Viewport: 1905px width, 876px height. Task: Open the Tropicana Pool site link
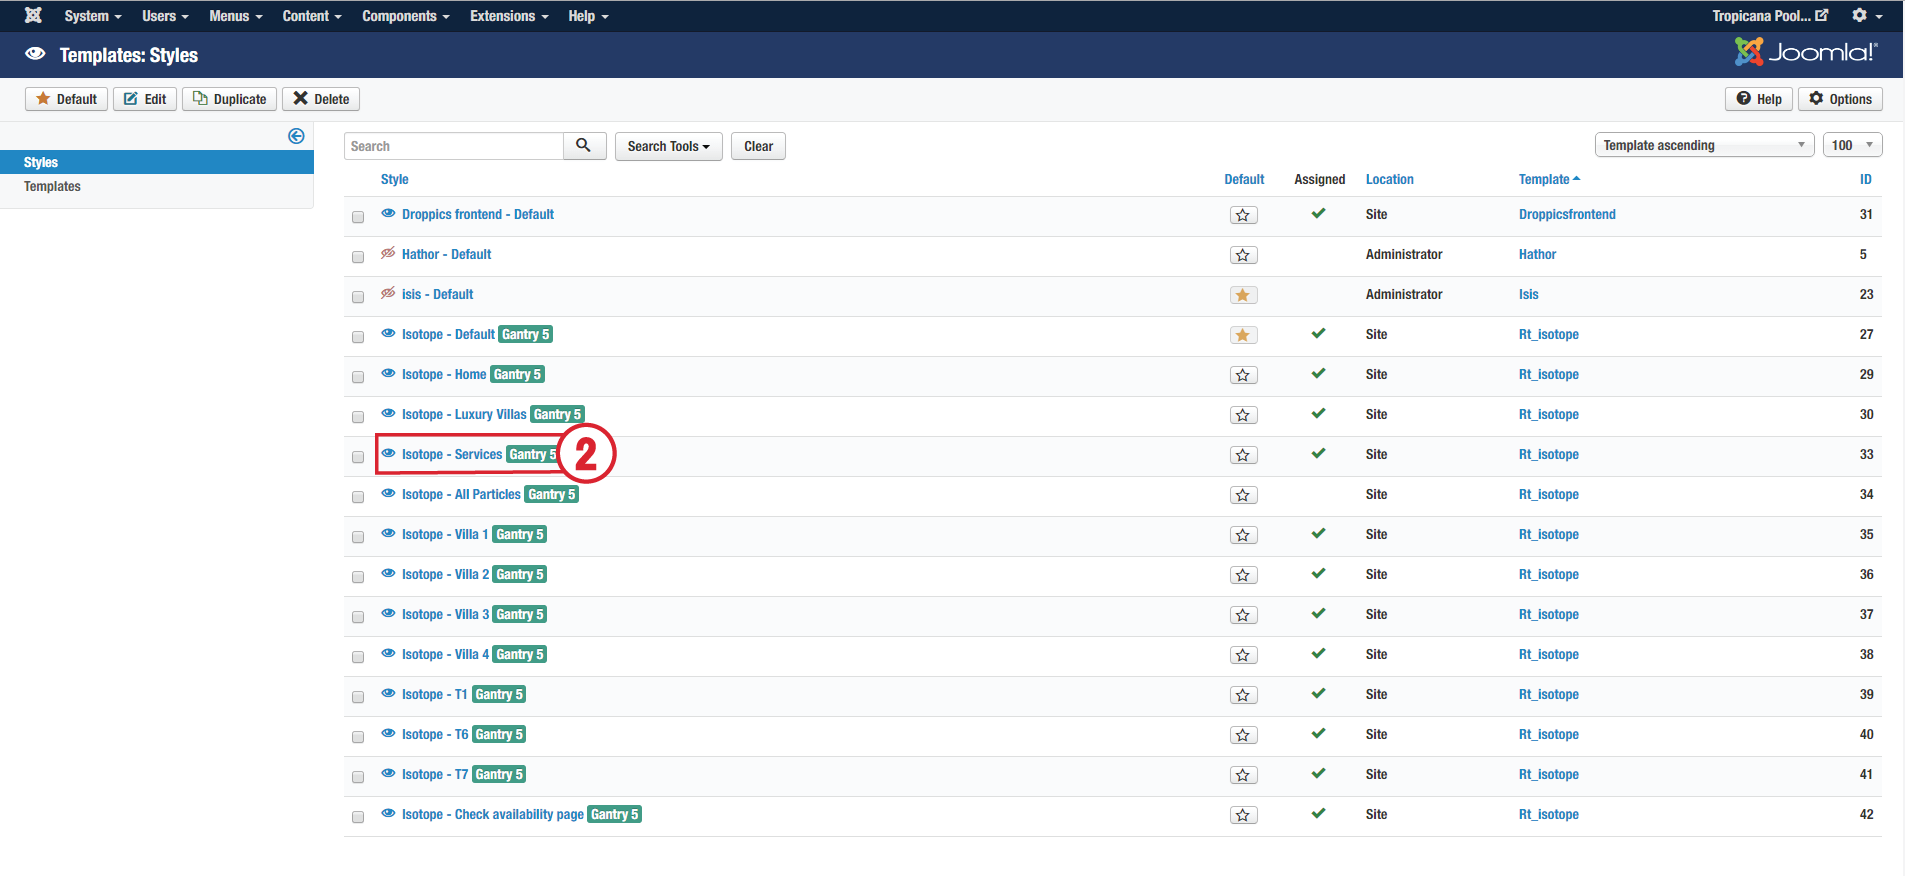point(1770,15)
